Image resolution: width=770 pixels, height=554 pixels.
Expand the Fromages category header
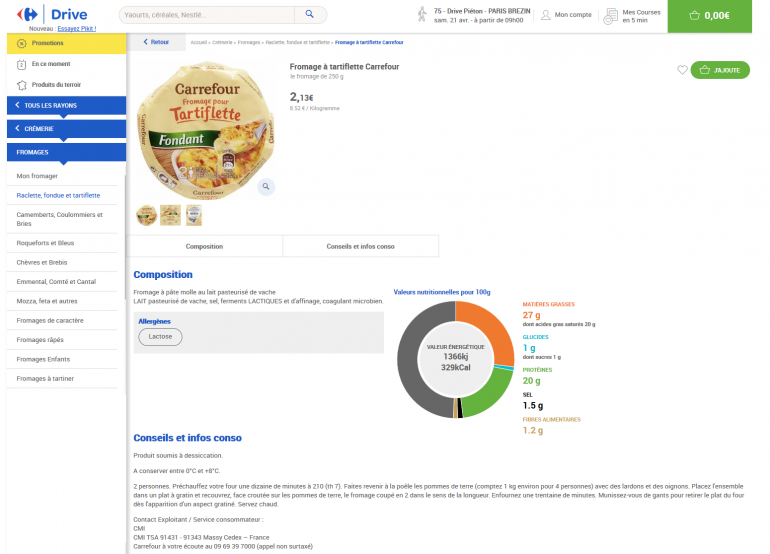tap(66, 152)
